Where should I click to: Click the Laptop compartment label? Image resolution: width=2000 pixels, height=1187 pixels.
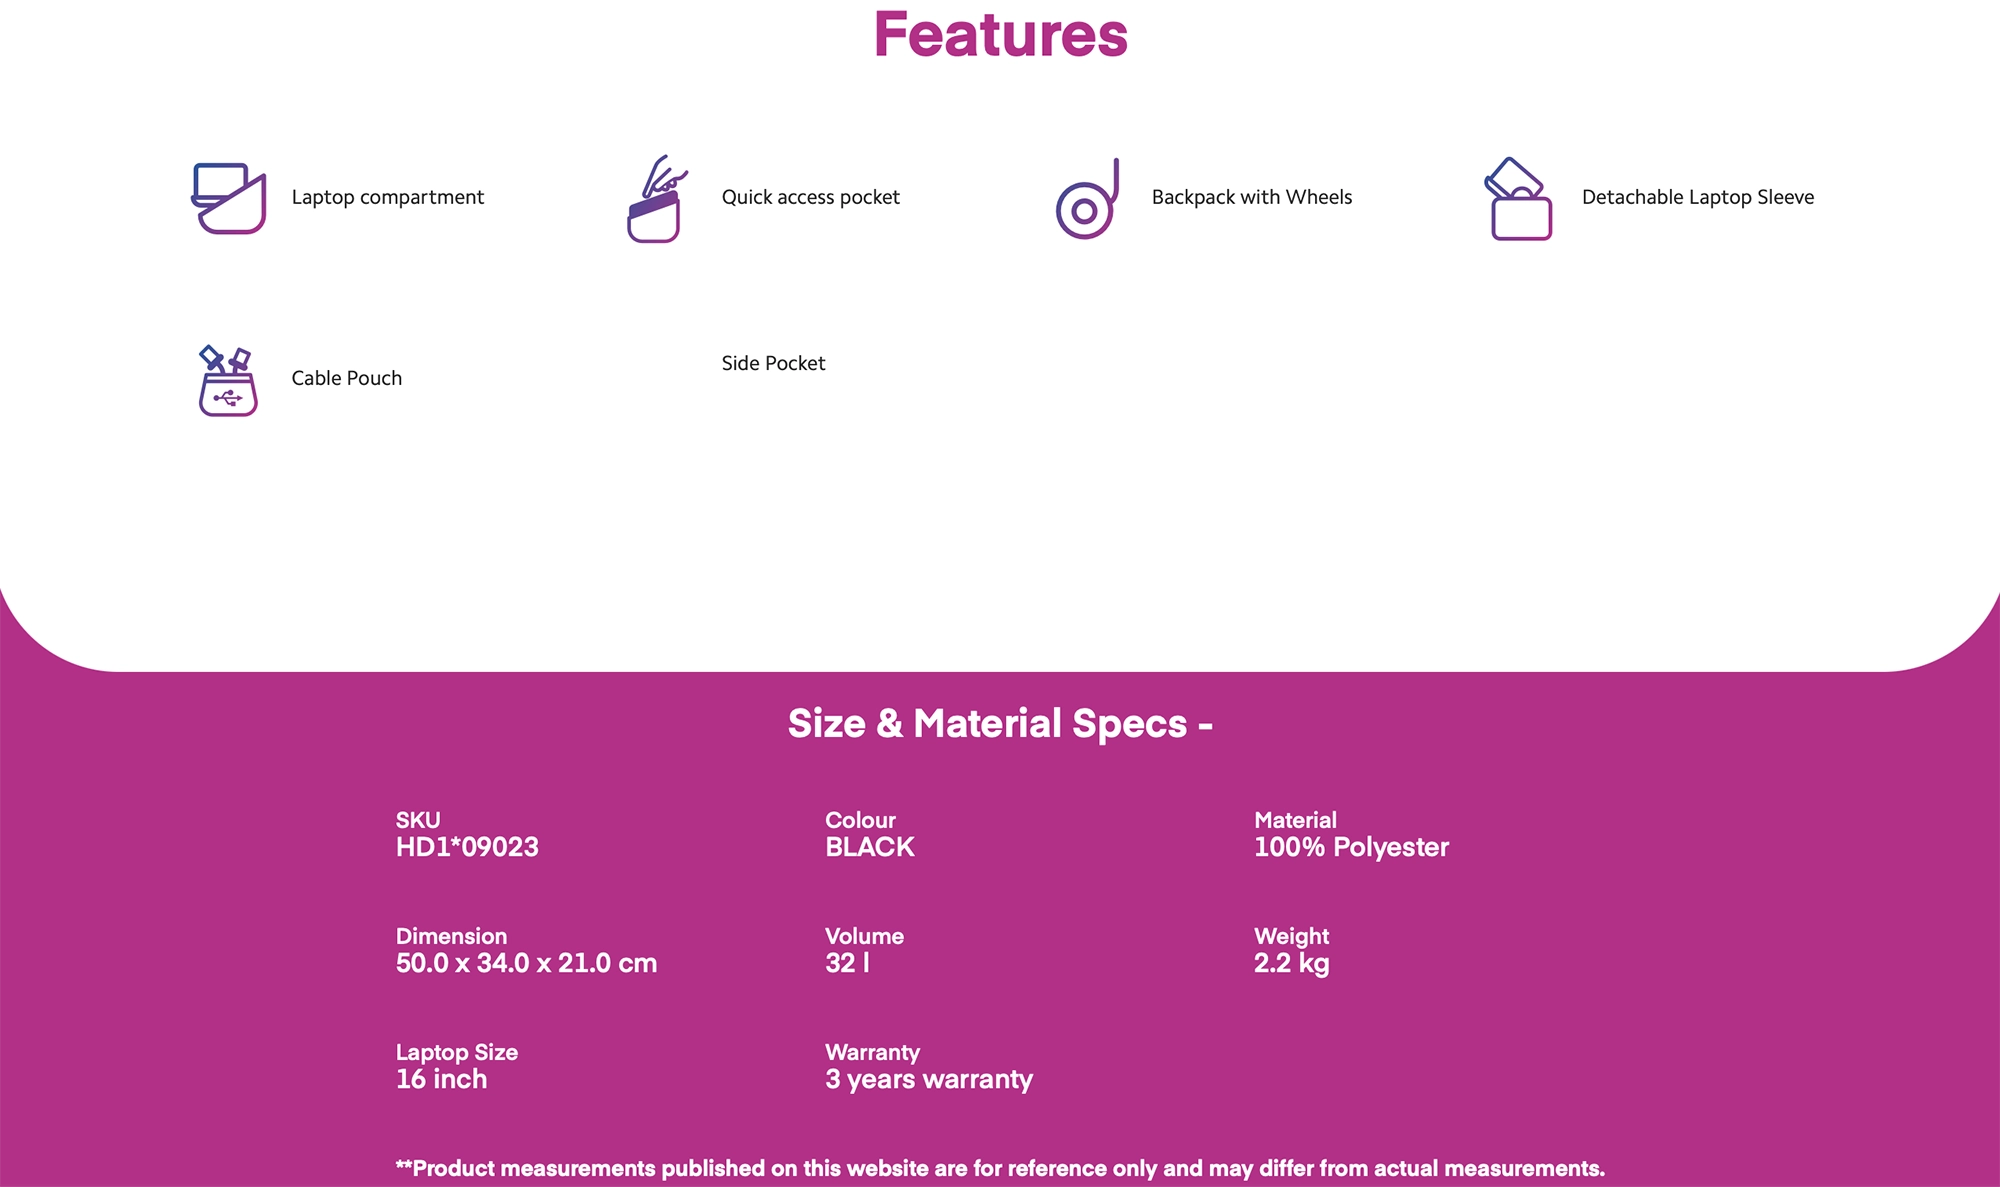tap(387, 197)
